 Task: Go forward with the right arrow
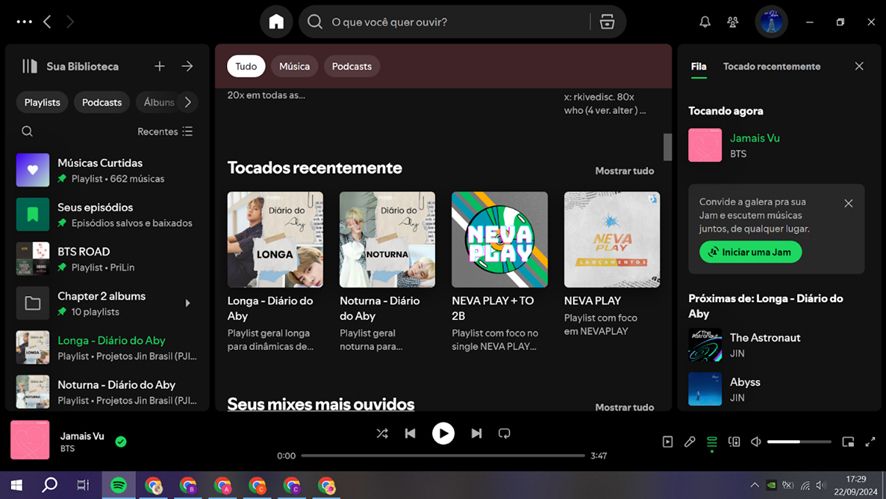click(x=70, y=21)
